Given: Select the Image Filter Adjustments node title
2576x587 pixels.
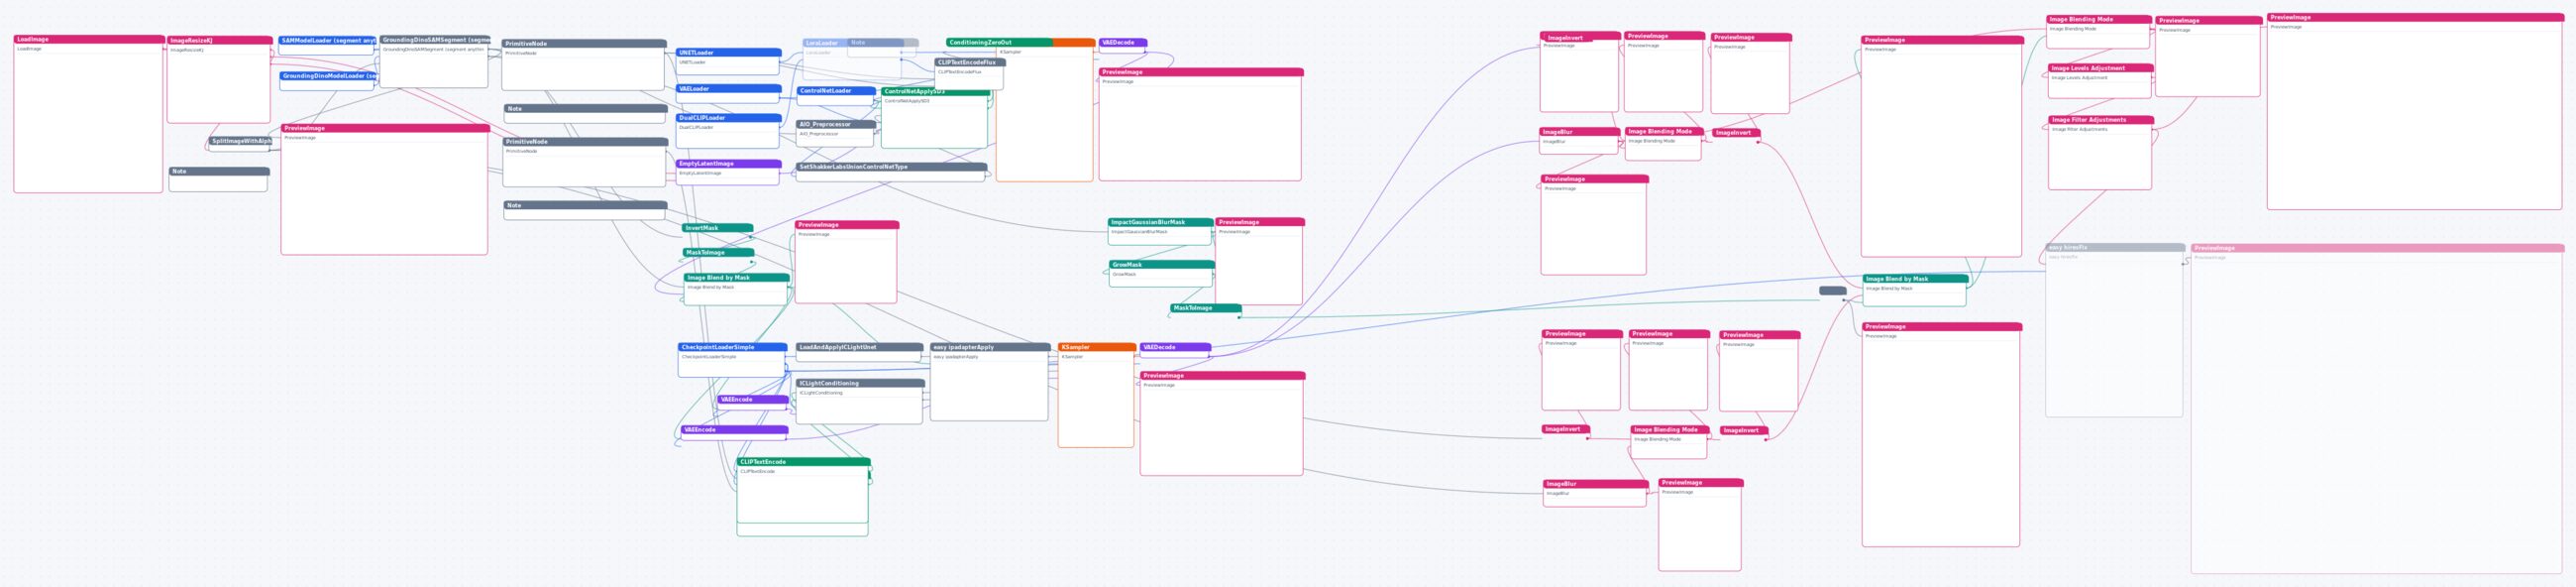Looking at the screenshot, I should click(2101, 120).
